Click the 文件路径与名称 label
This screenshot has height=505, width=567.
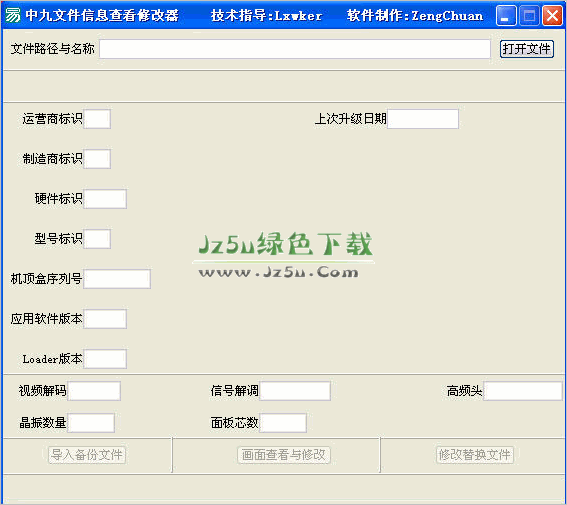coord(52,49)
